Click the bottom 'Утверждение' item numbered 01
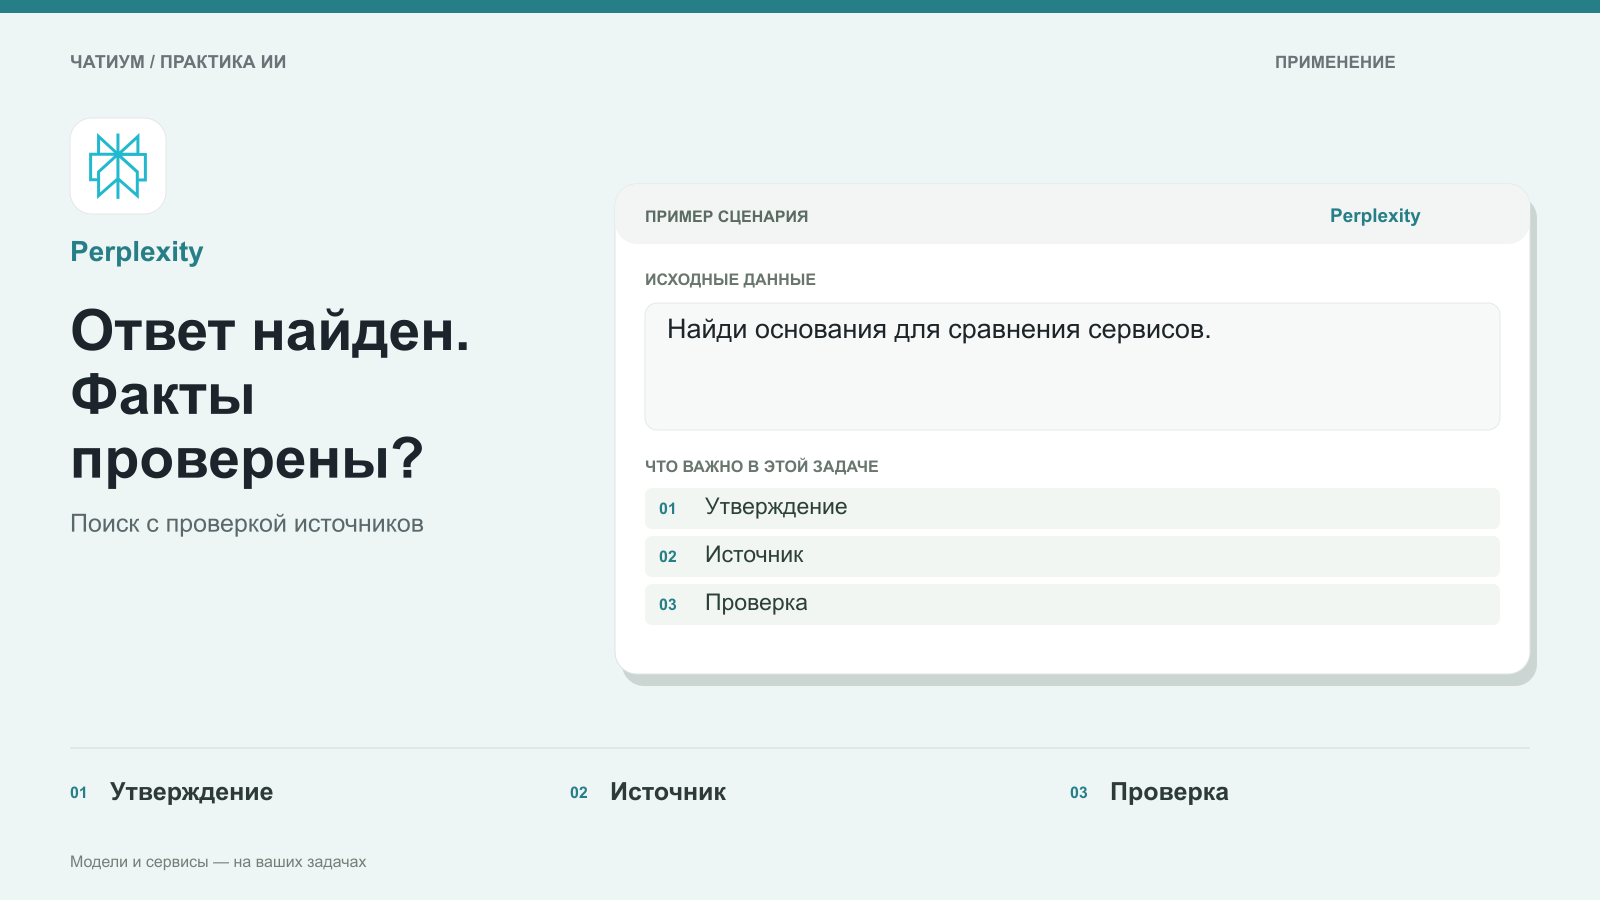1600x900 pixels. pos(172,792)
